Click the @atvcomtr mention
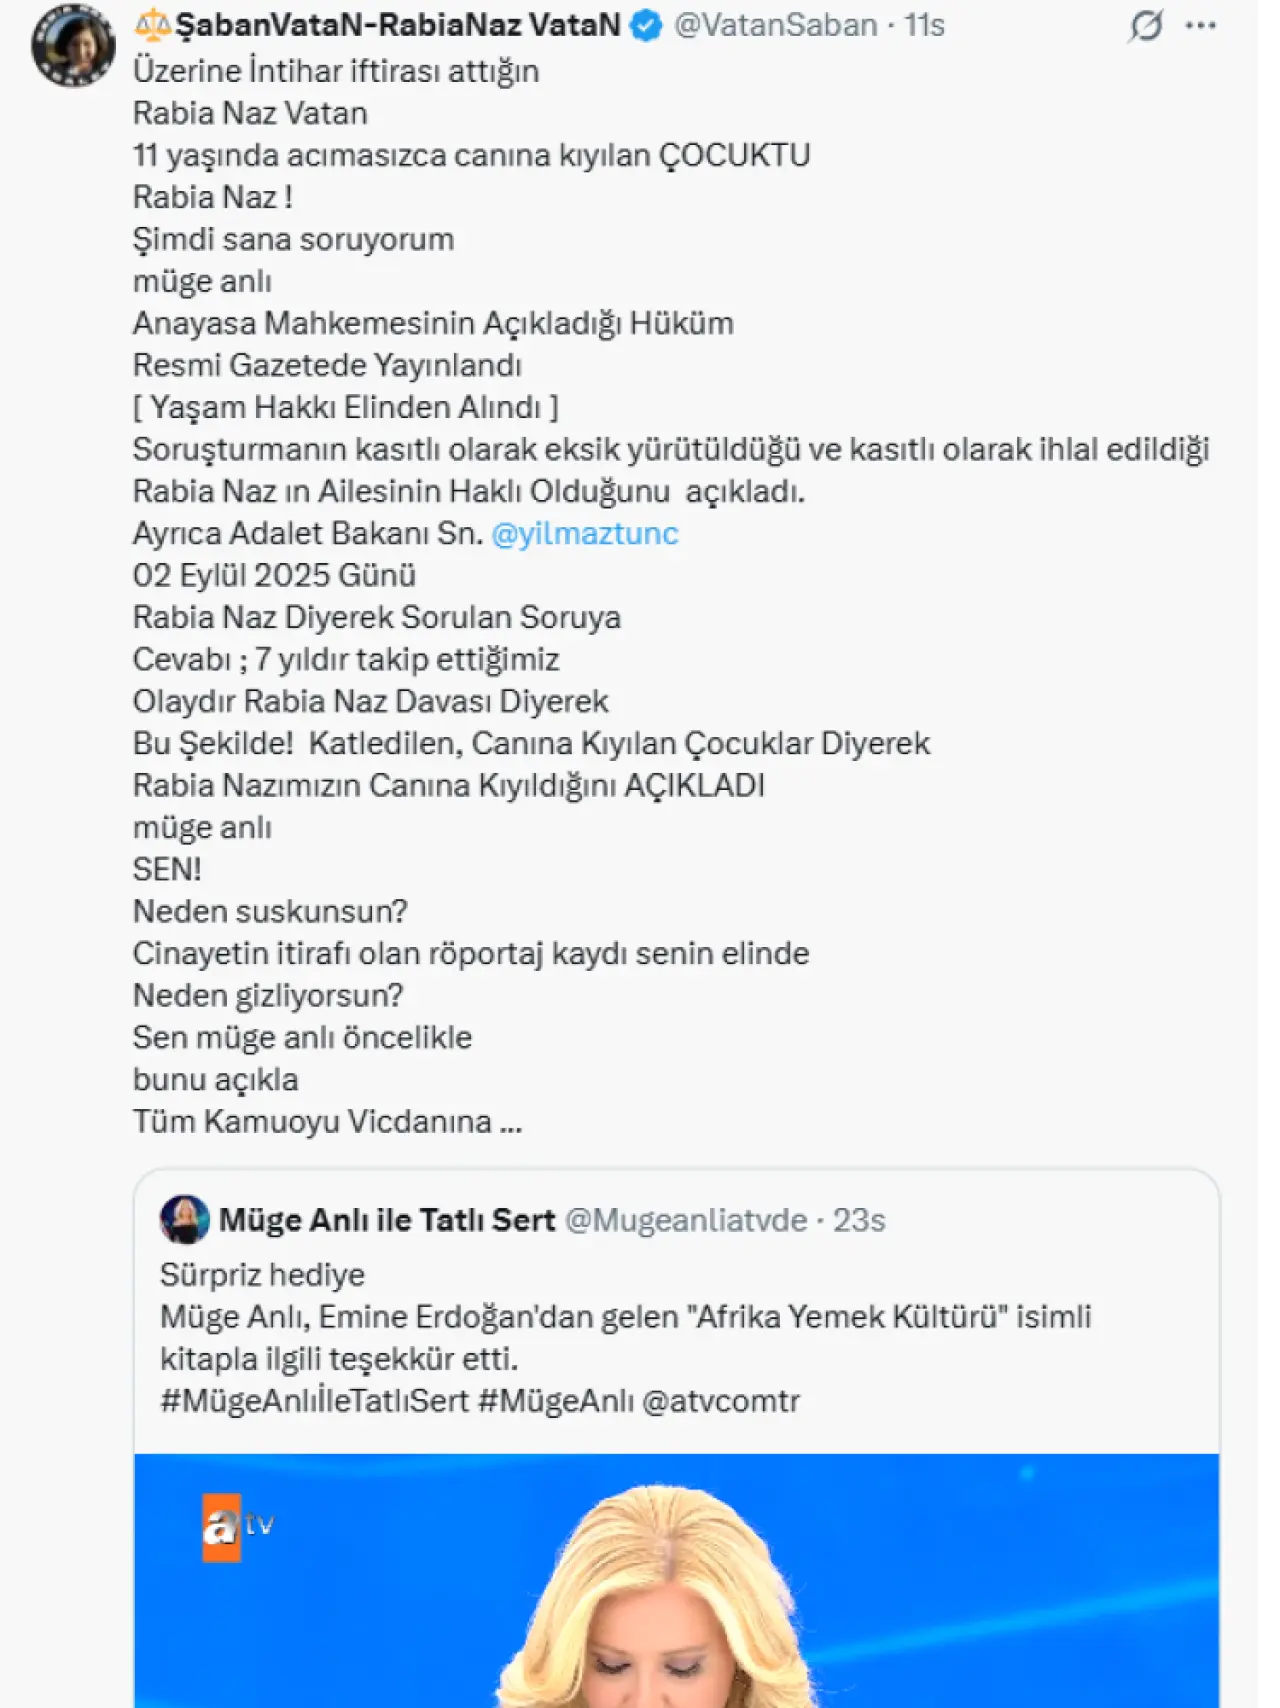Screen dimensions: 1280x1708 [721, 1401]
